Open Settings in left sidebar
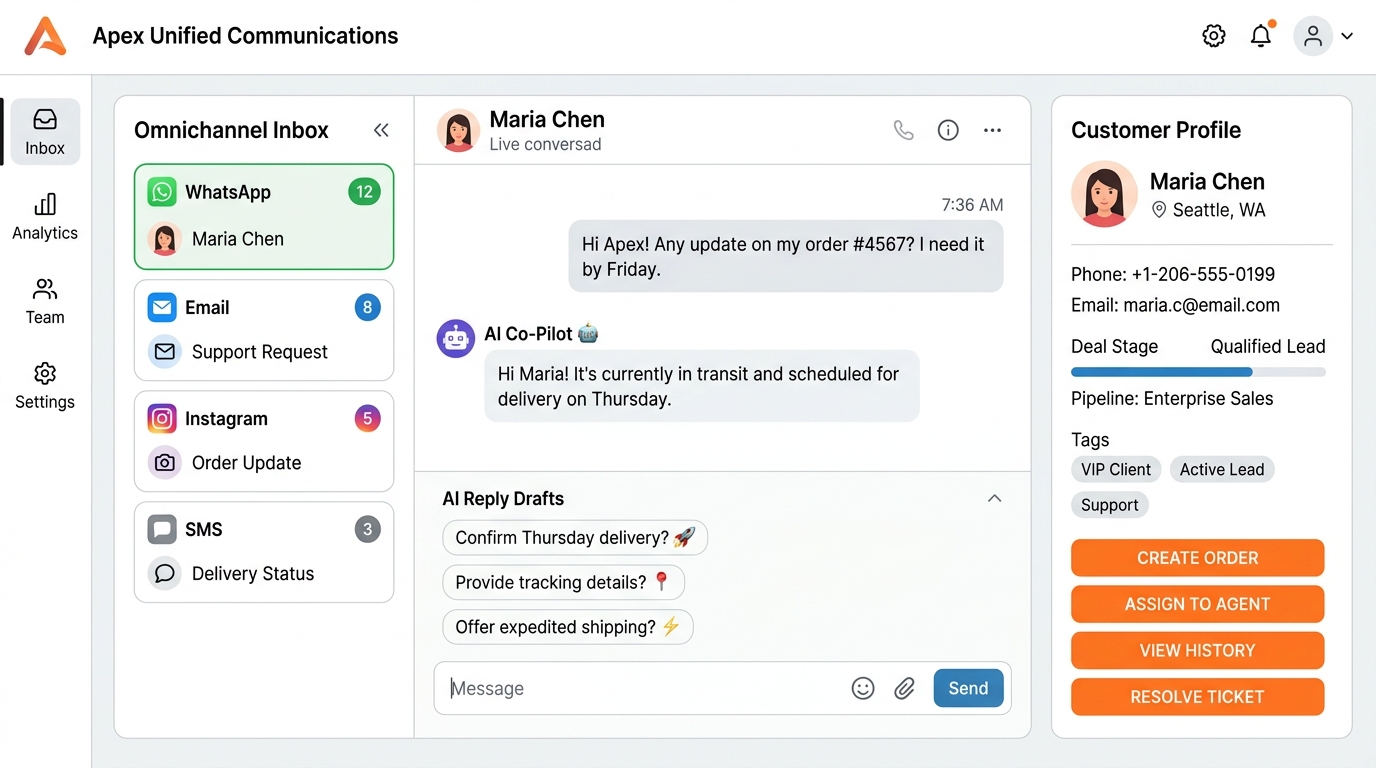The image size is (1376, 768). click(x=45, y=386)
